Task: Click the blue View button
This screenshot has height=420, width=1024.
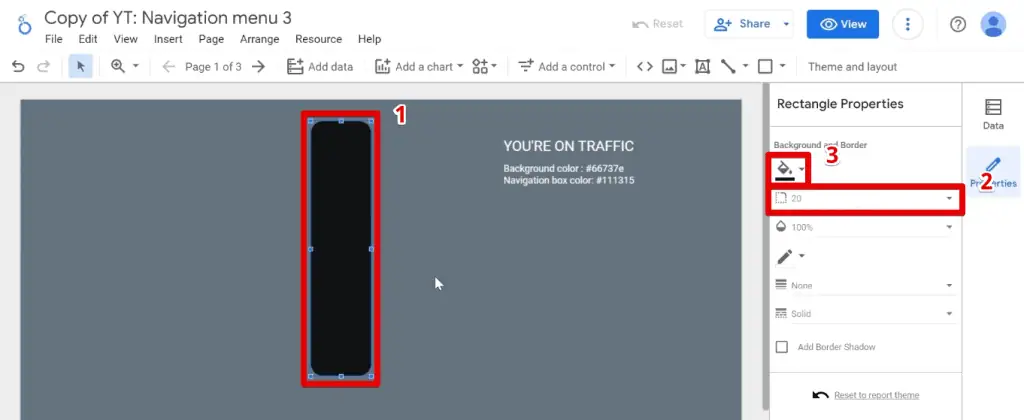Action: [x=842, y=24]
